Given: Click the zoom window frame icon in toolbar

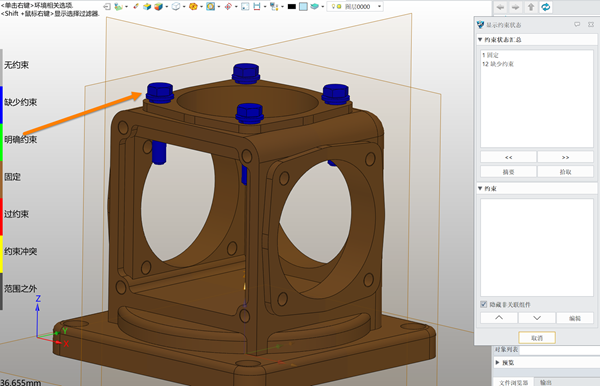Looking at the screenshot, I should (x=245, y=7).
